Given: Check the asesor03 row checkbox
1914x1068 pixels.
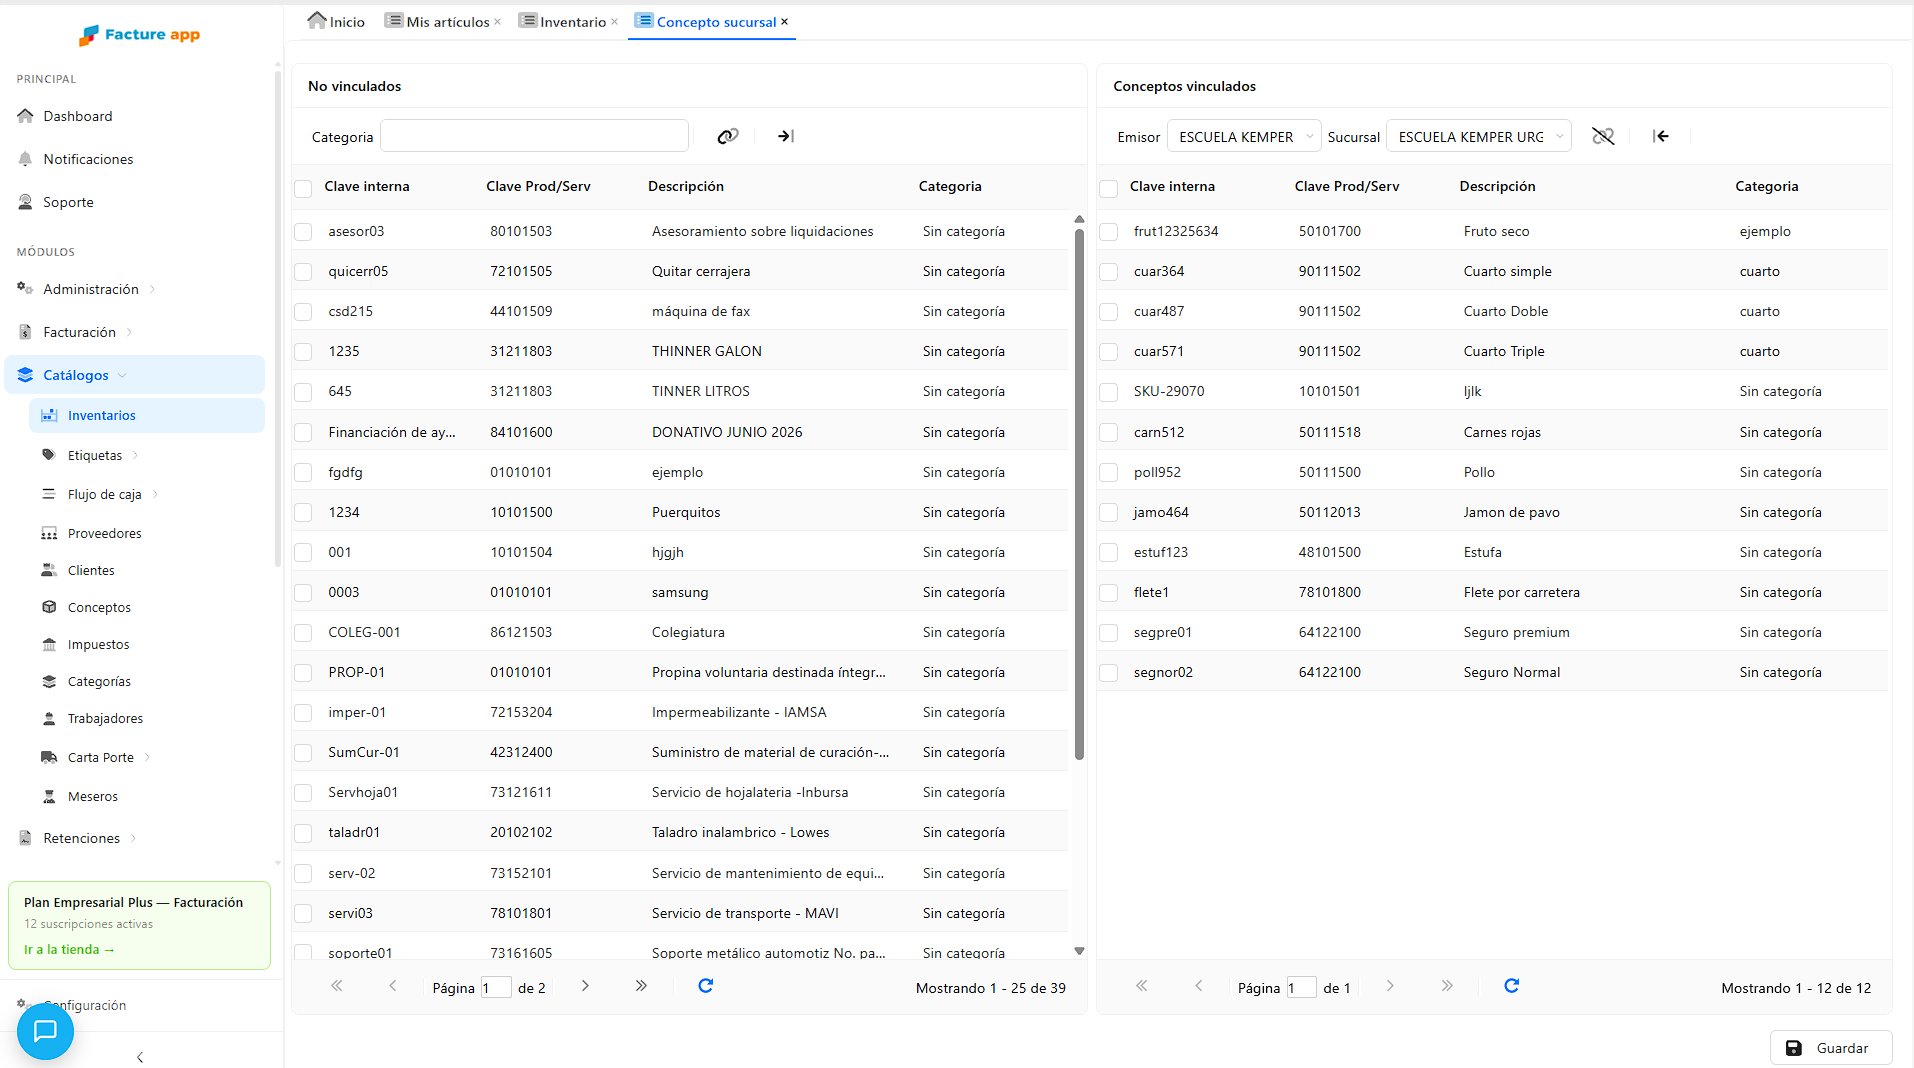Looking at the screenshot, I should point(303,232).
